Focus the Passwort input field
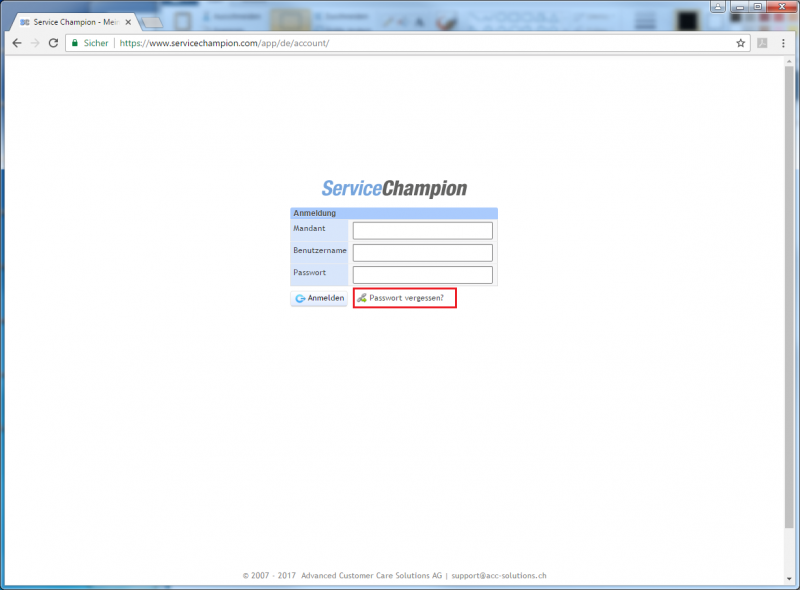Viewport: 800px width, 590px height. pyautogui.click(x=422, y=275)
